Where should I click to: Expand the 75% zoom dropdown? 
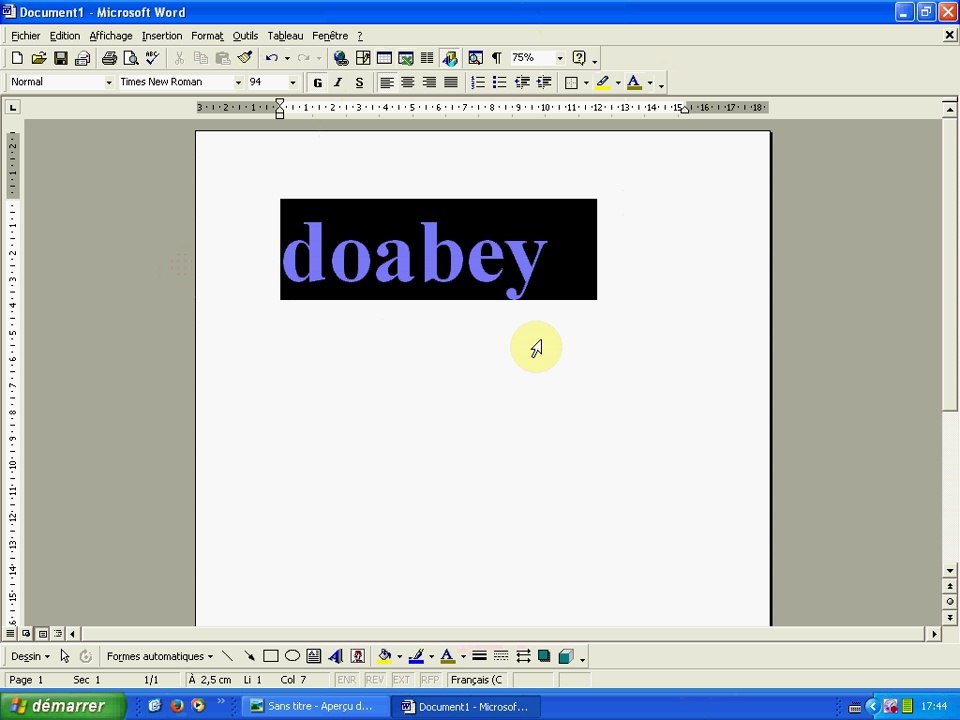tap(560, 58)
